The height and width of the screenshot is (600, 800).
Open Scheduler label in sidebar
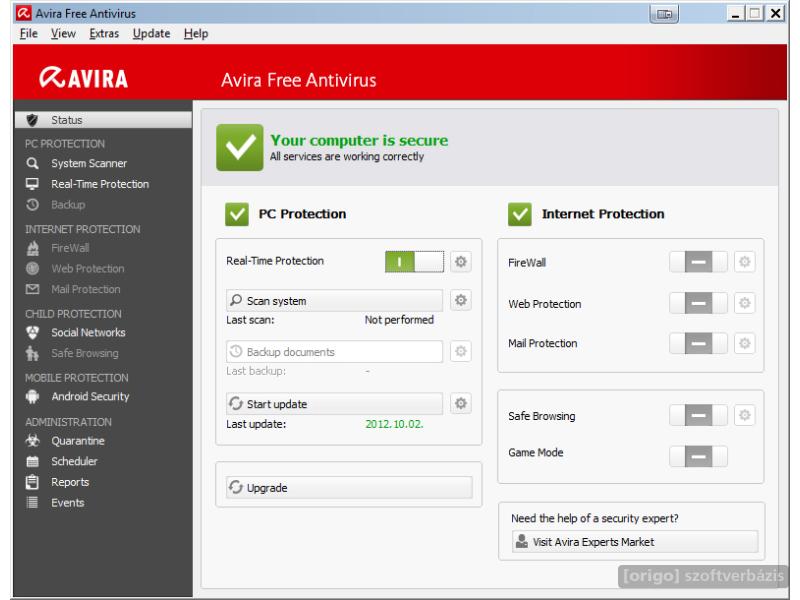(74, 461)
